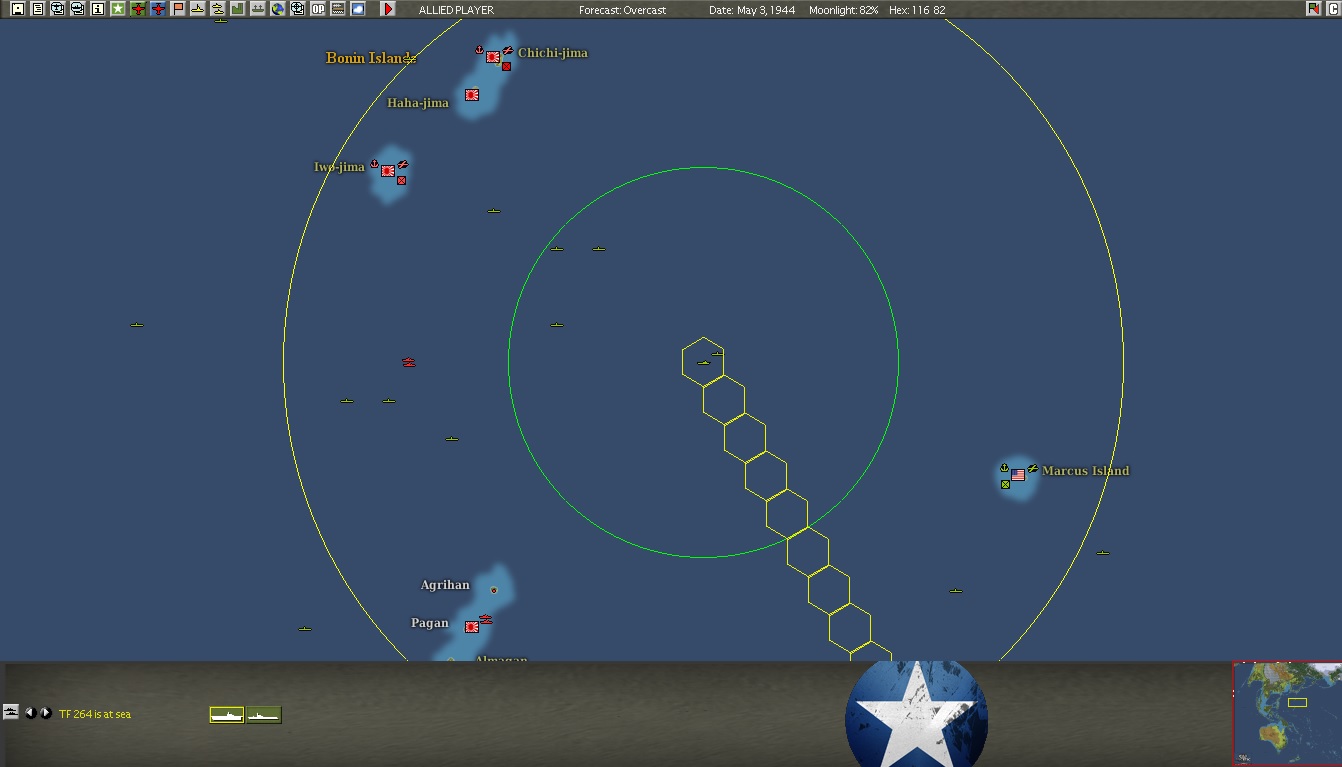
Task: Click the 'Marcus Island' map label
Action: click(x=1086, y=471)
